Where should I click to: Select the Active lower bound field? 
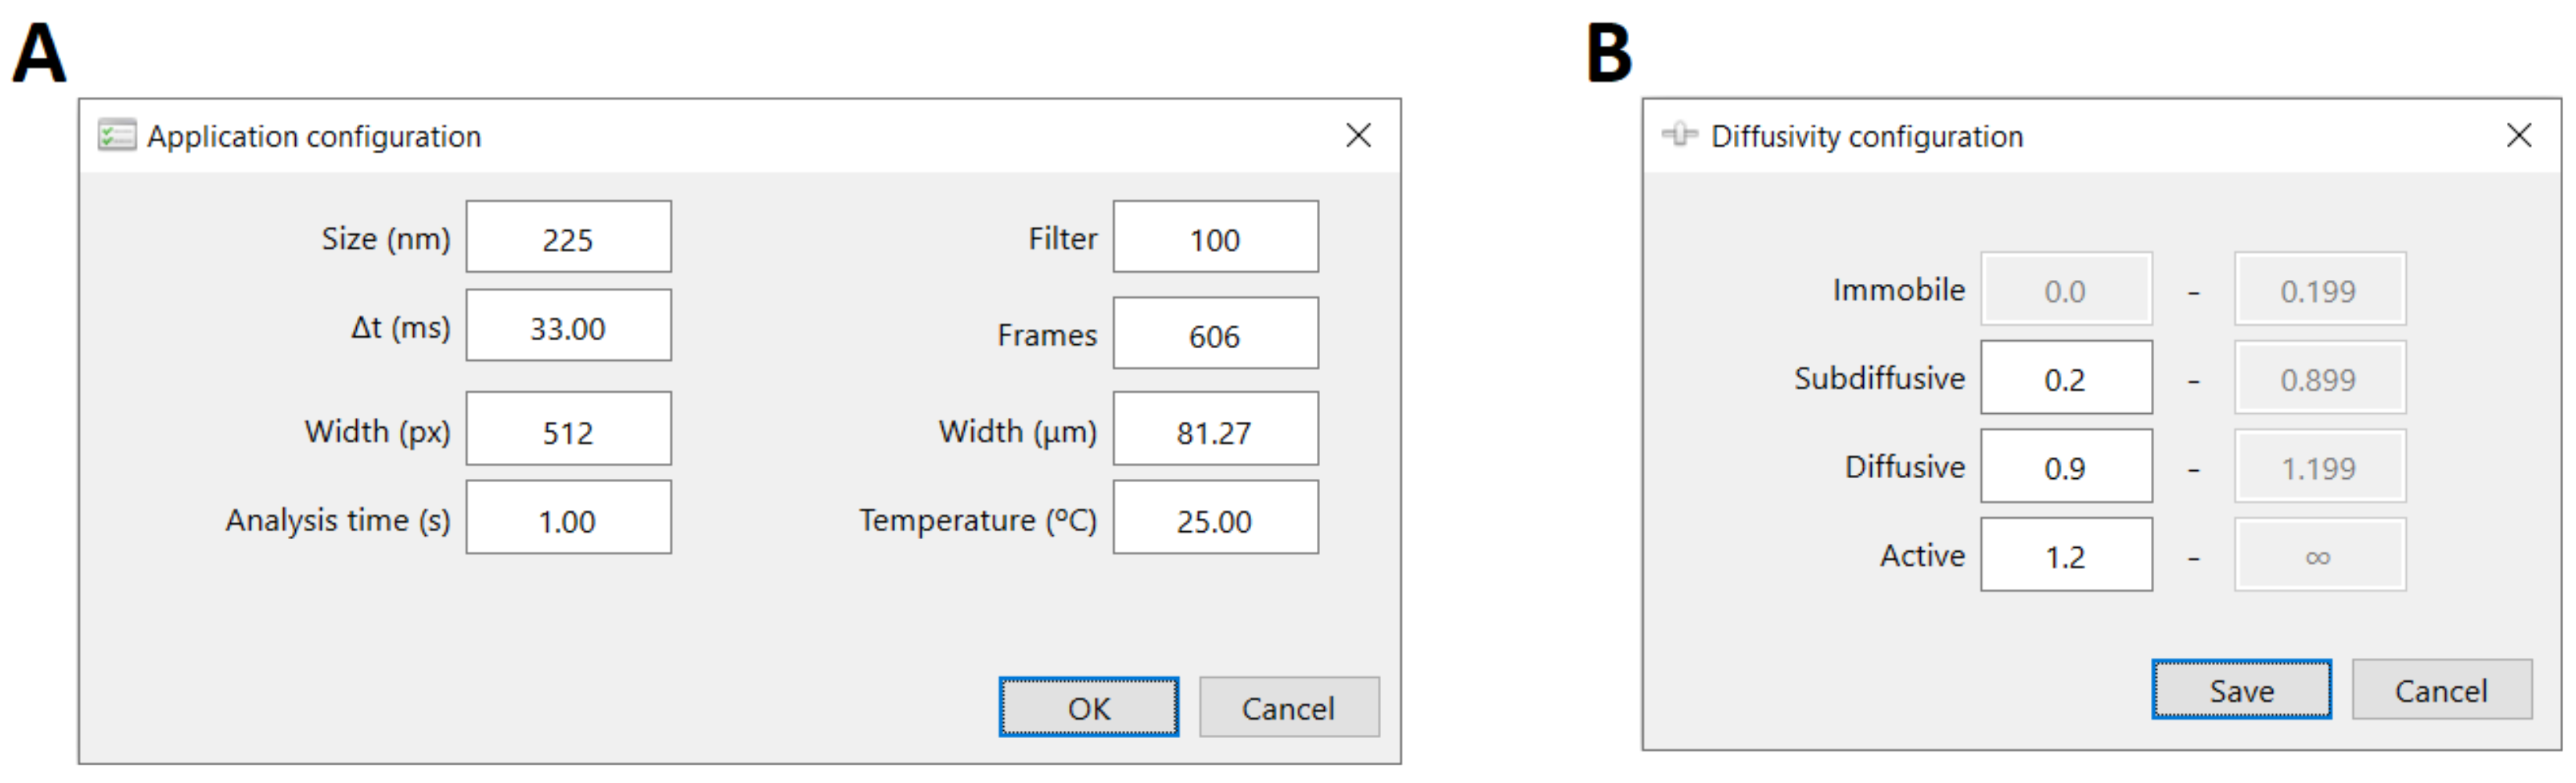point(2065,555)
